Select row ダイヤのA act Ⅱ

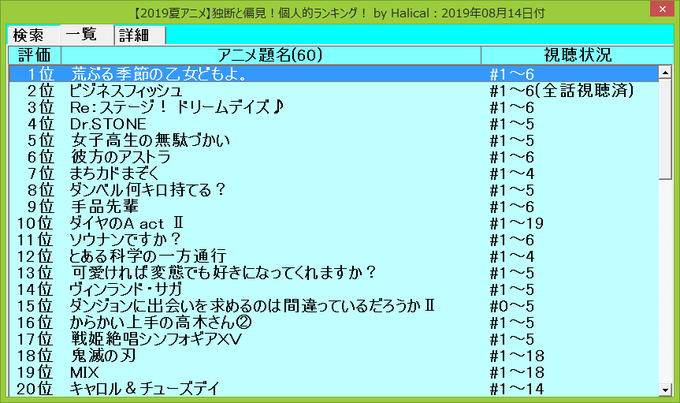tap(334, 223)
